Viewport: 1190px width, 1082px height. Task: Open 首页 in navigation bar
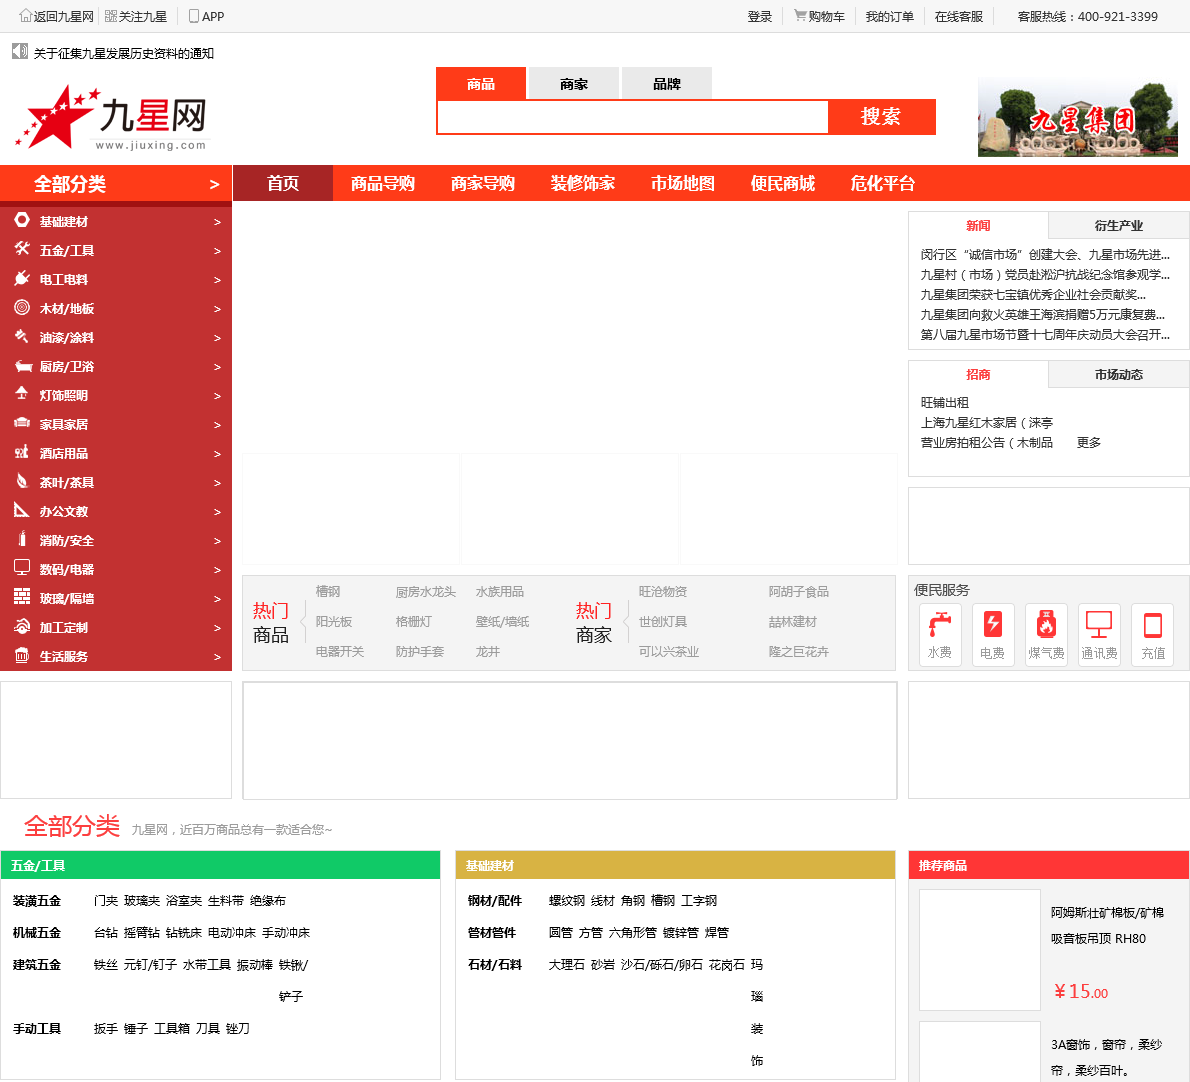(282, 183)
